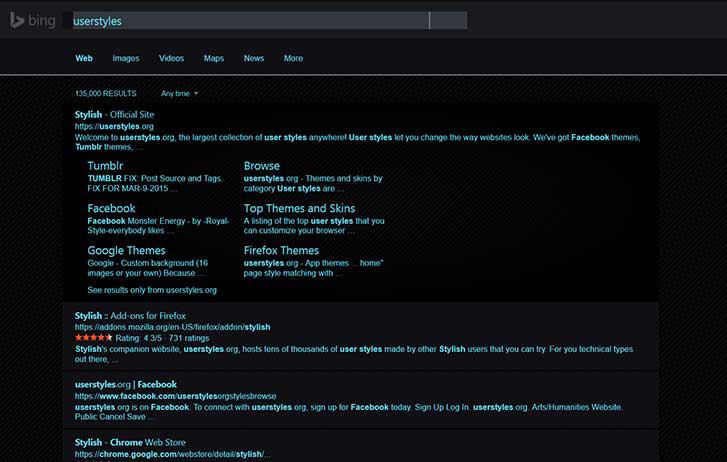Image resolution: width=727 pixels, height=462 pixels.
Task: Open the Videos search tab
Action: coord(171,58)
